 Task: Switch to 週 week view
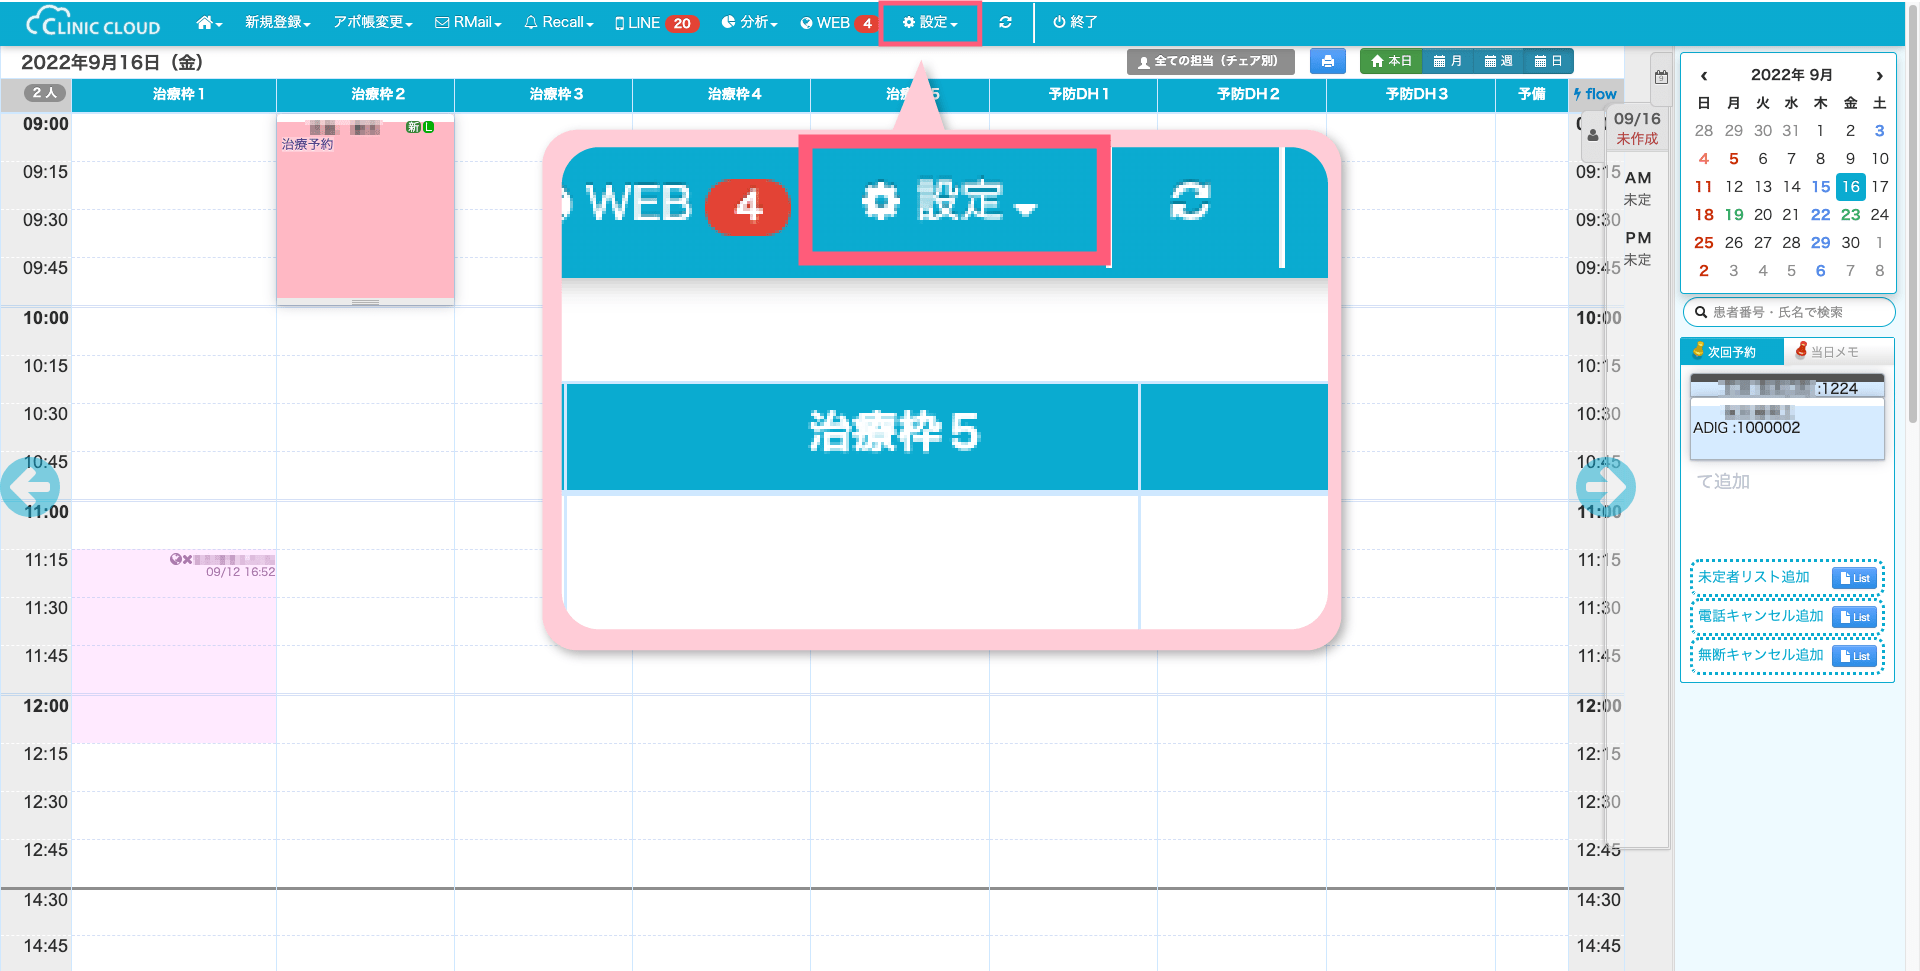click(1497, 61)
